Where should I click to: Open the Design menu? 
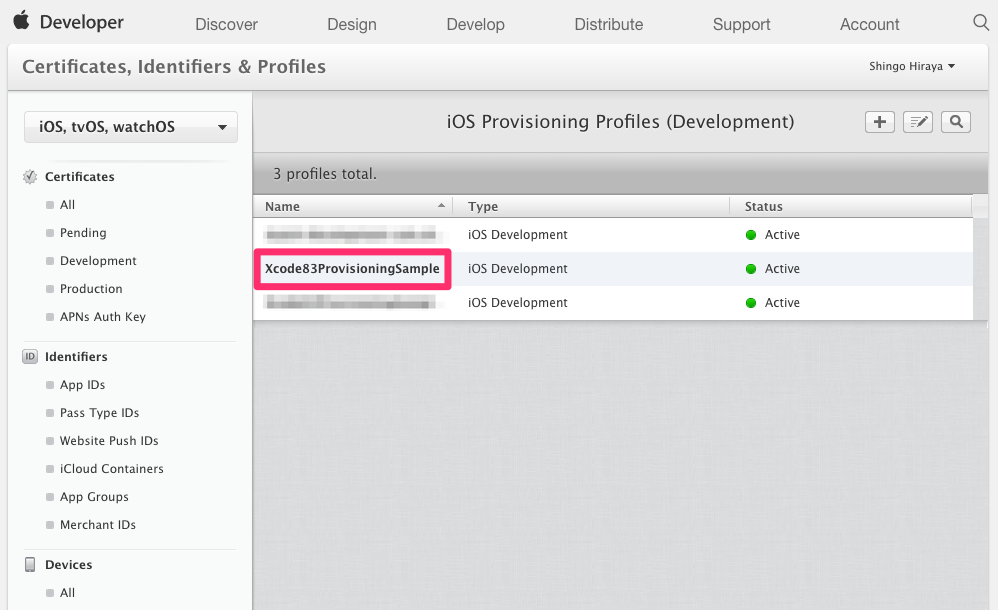click(x=352, y=24)
